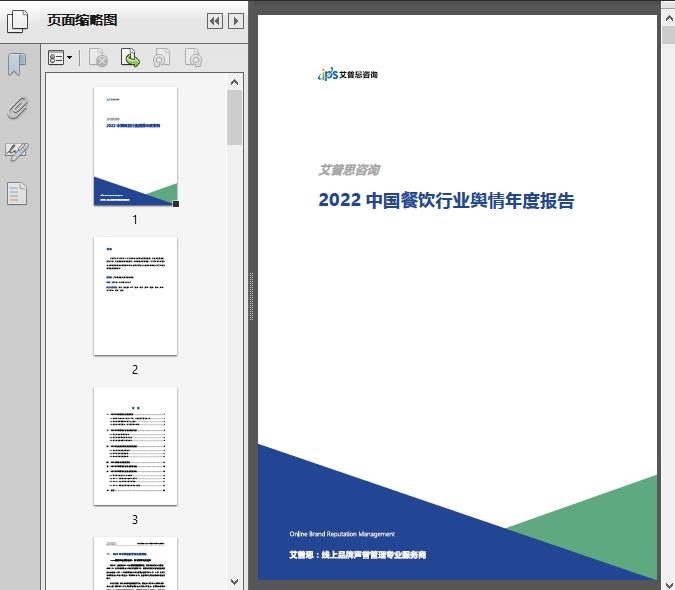Click the thumbnail panel scroll-down arrow
The image size is (675, 590).
tap(235, 582)
